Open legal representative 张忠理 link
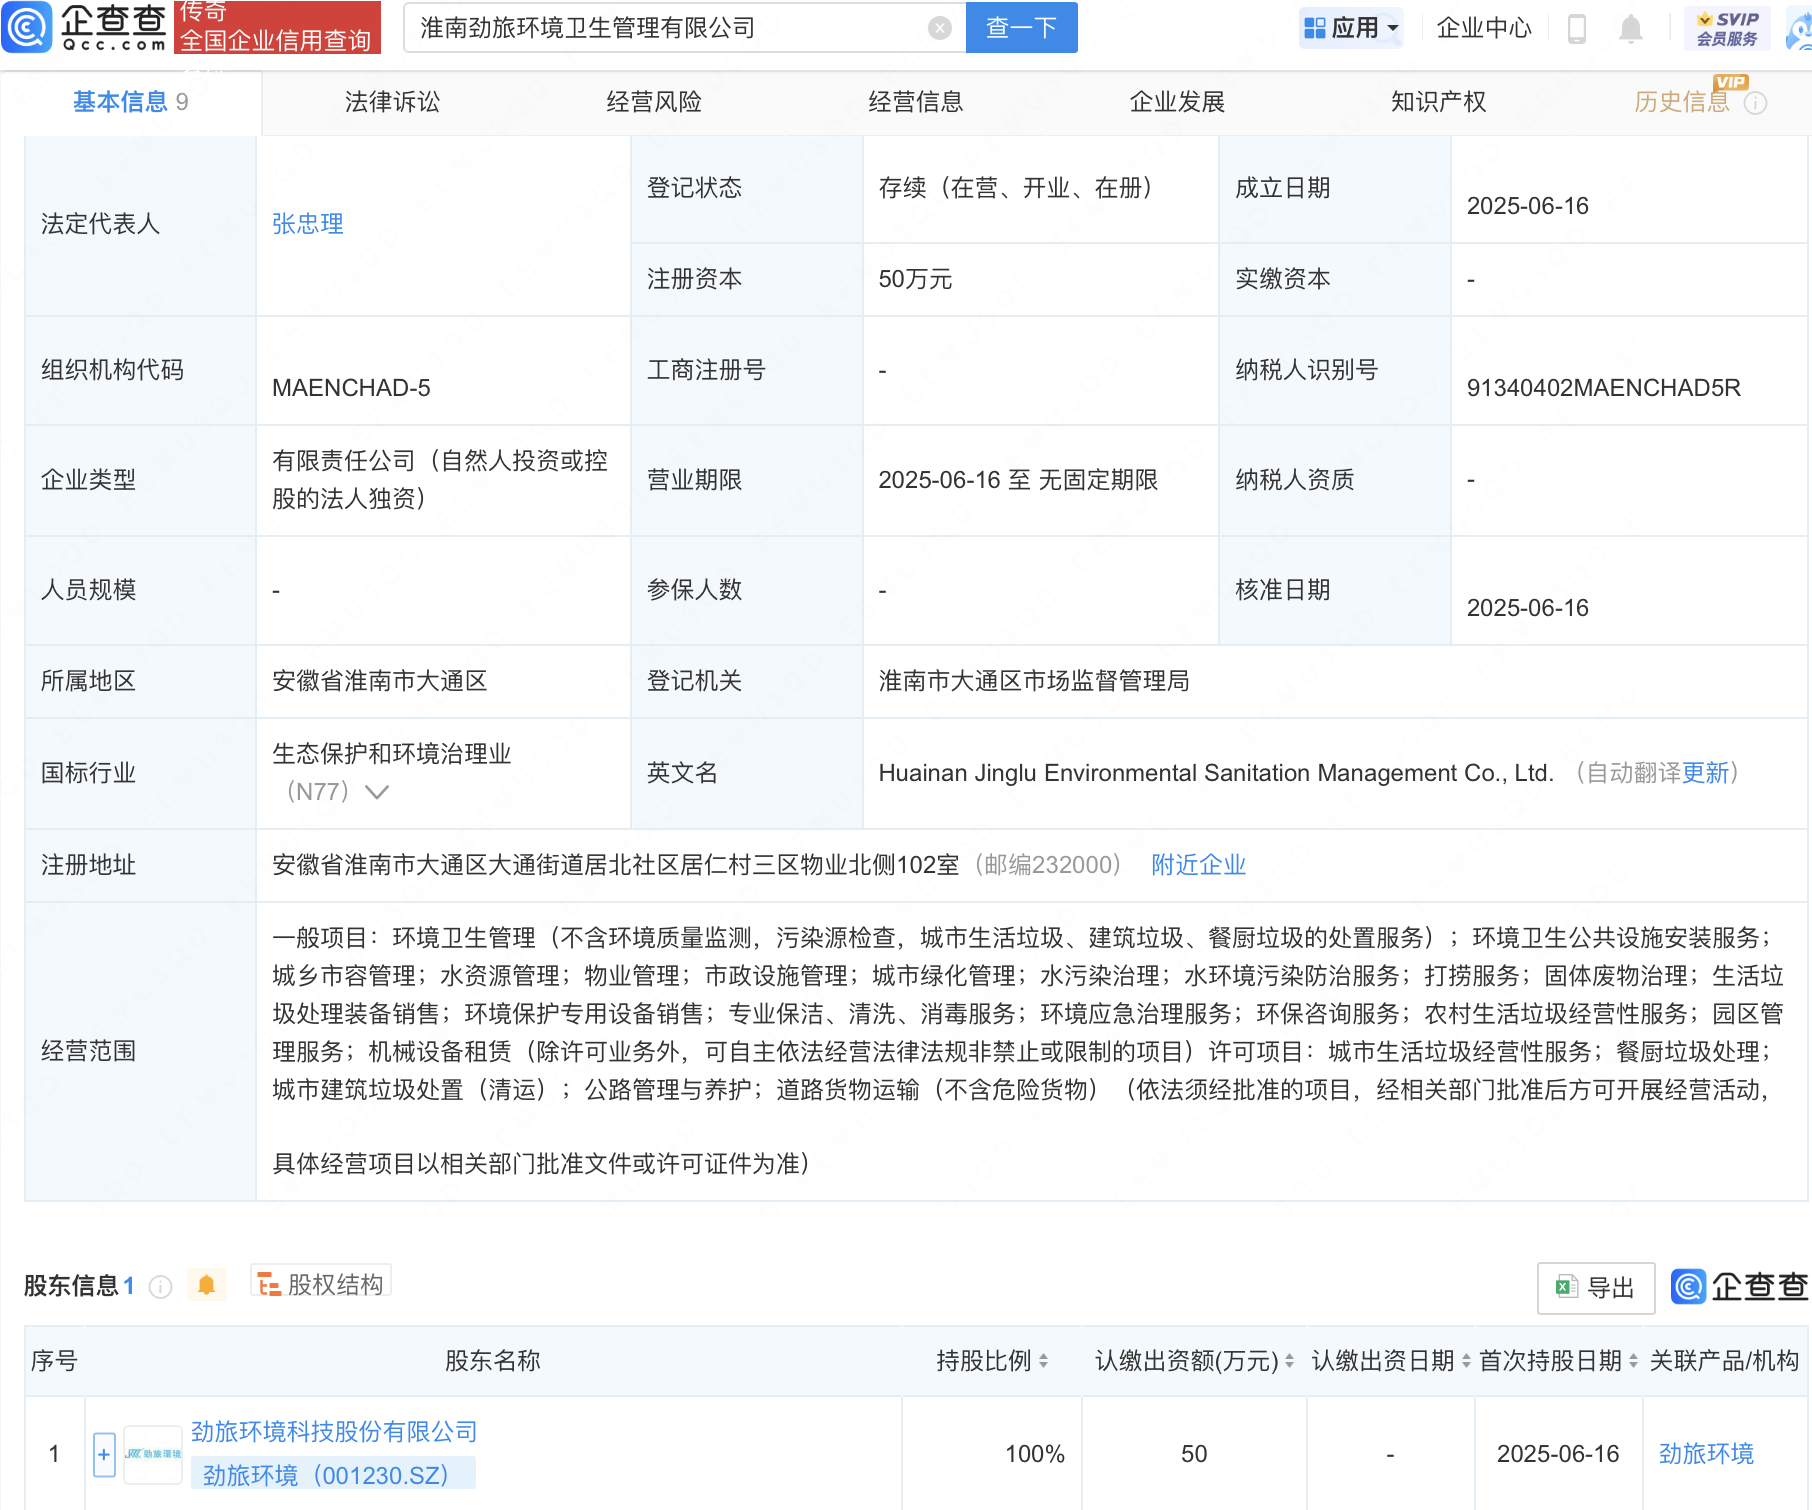 click(308, 224)
